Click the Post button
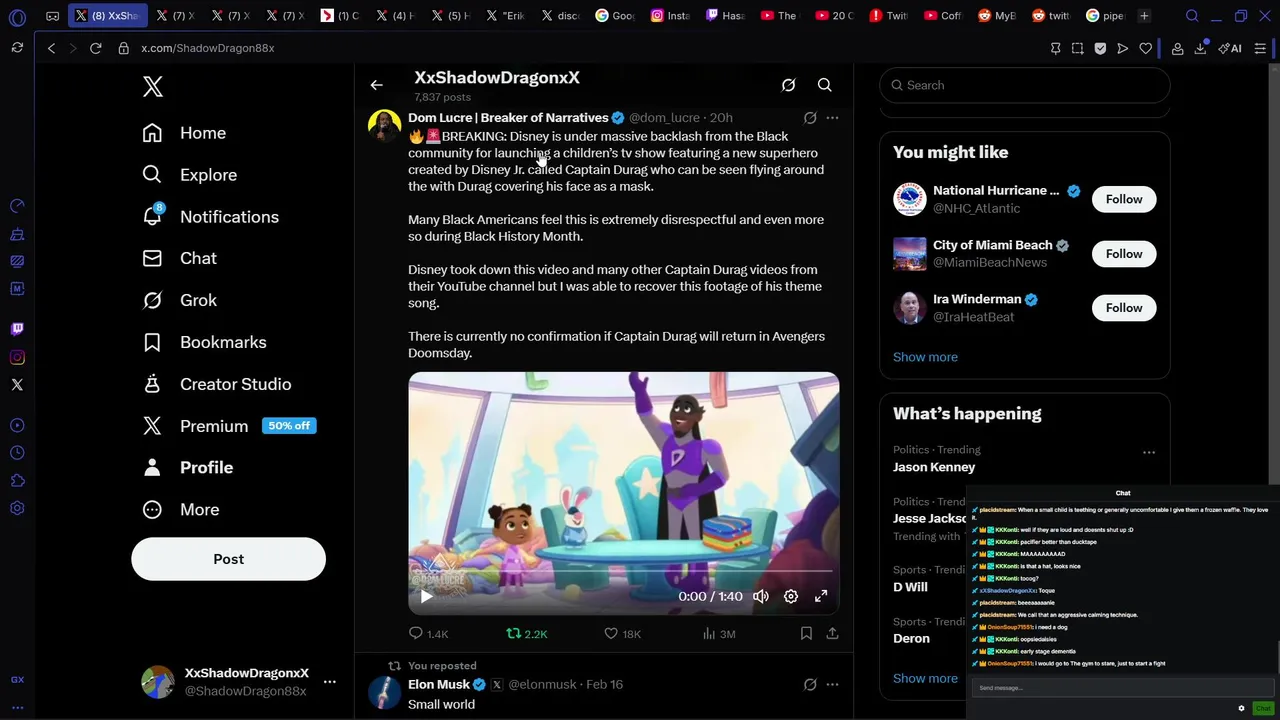This screenshot has height=720, width=1280. 228,559
